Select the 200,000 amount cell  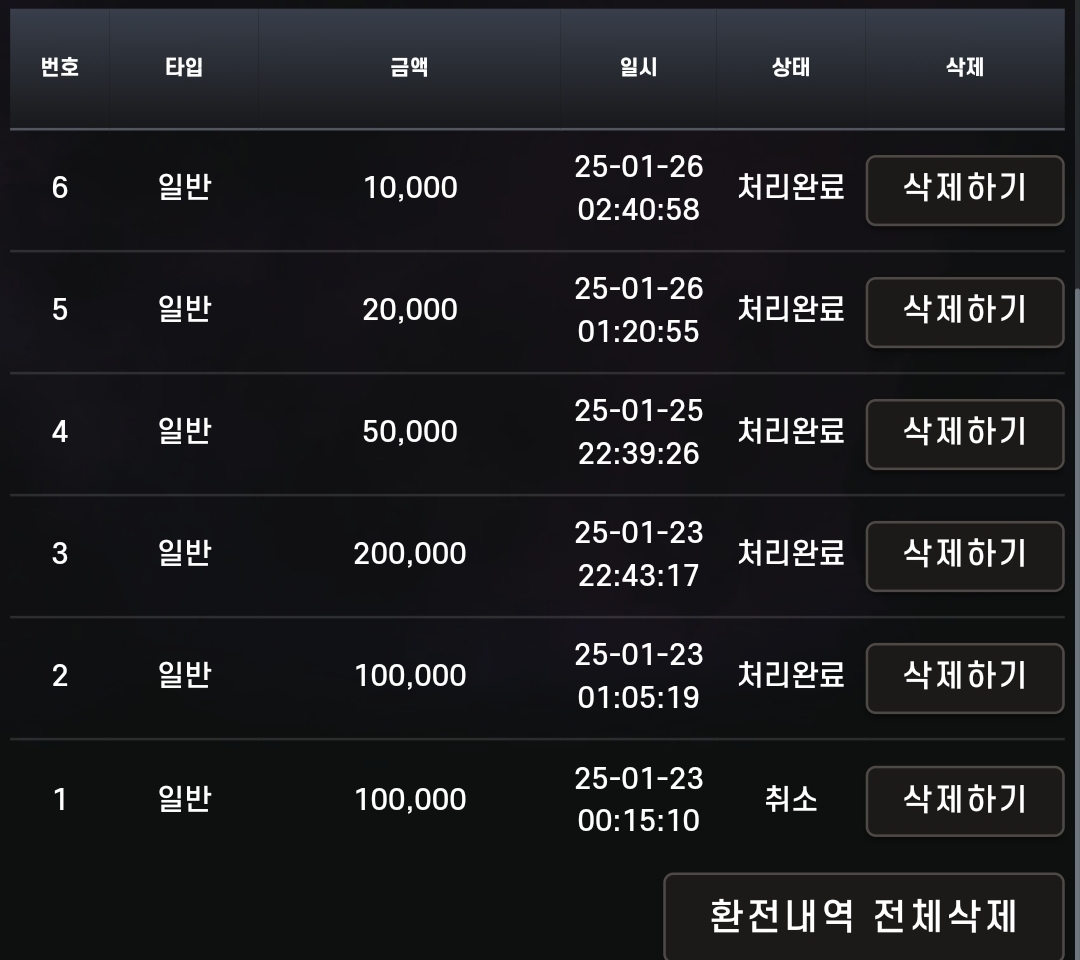point(410,554)
